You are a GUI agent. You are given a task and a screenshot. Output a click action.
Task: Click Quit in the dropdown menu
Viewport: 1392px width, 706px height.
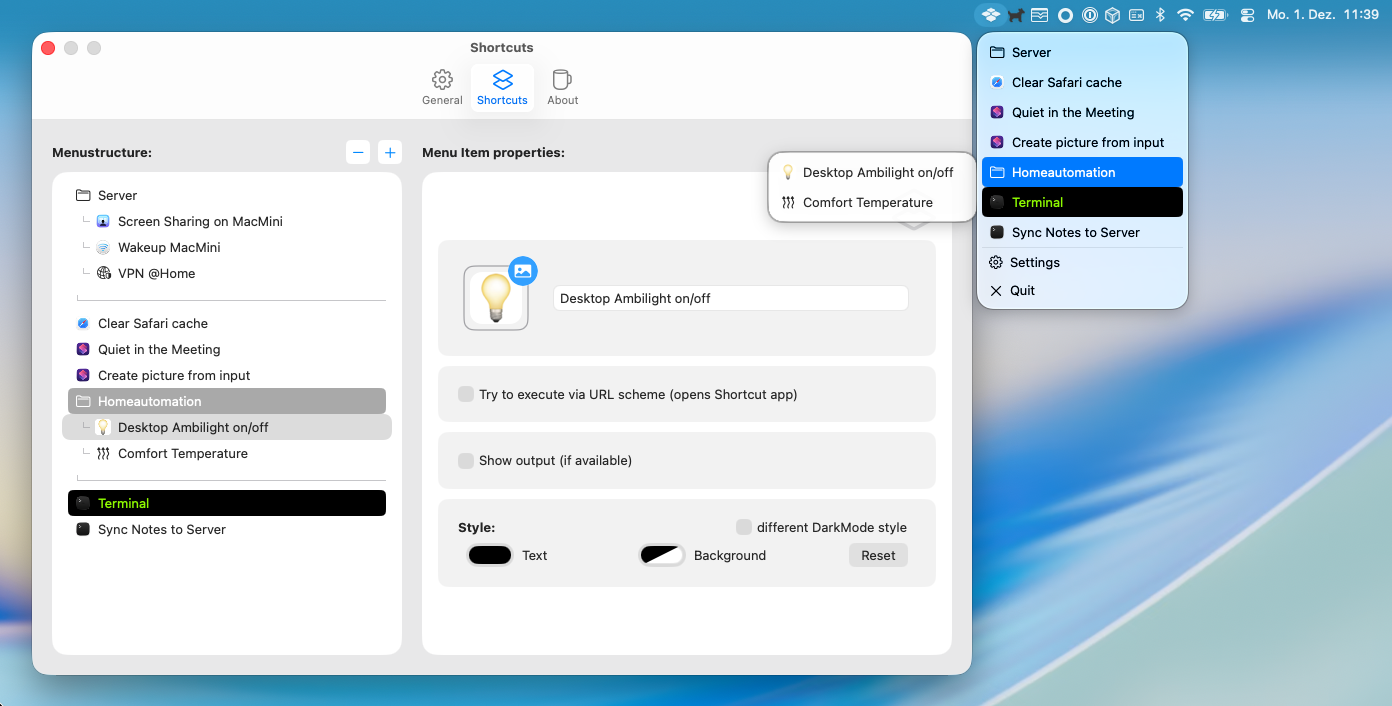click(x=1022, y=290)
